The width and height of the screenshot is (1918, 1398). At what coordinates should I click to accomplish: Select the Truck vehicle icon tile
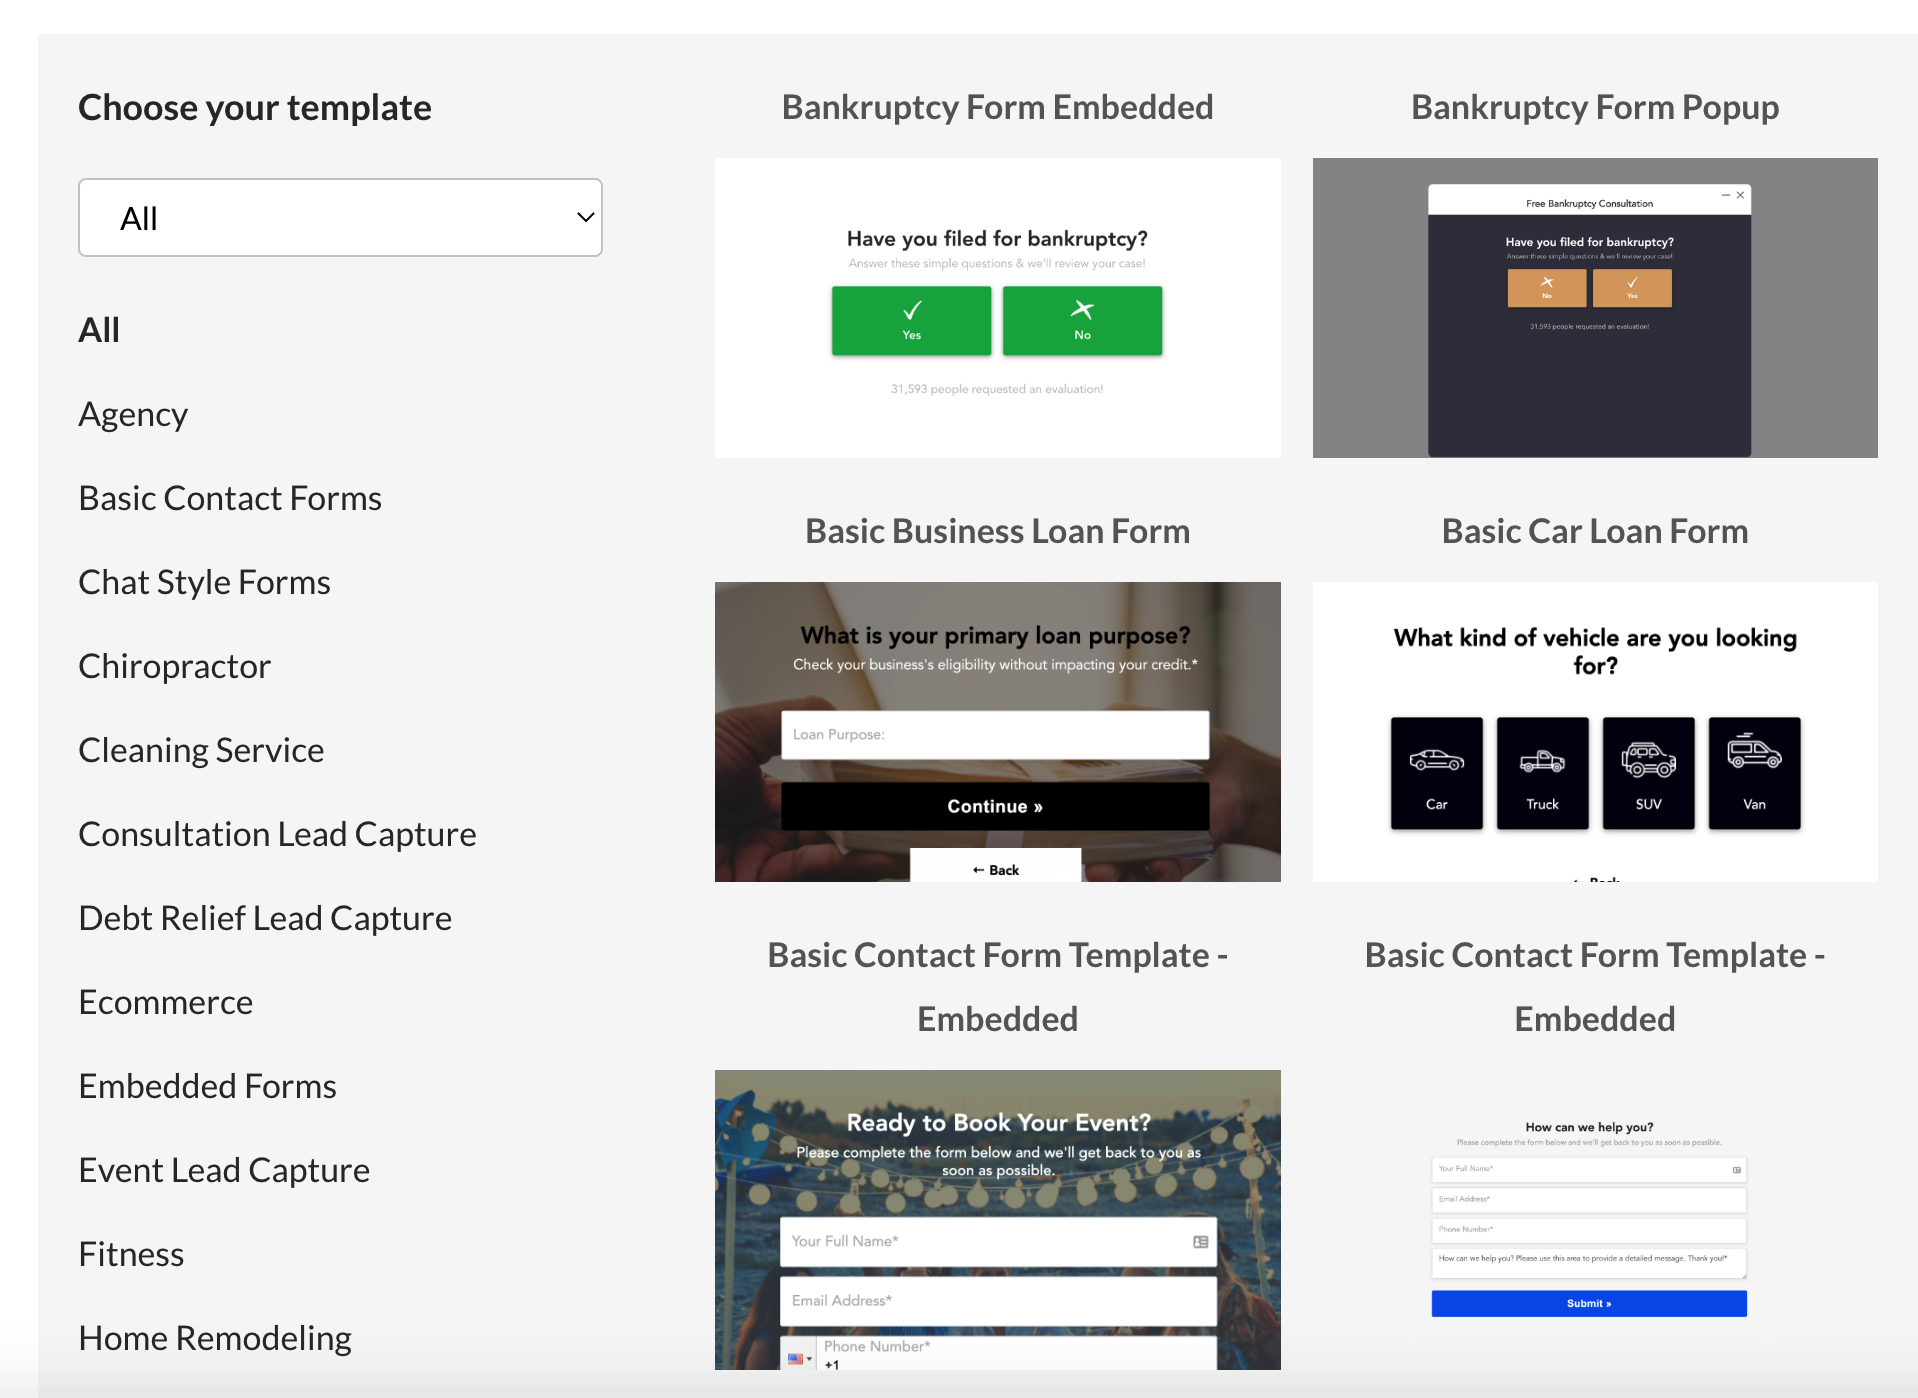coord(1542,773)
